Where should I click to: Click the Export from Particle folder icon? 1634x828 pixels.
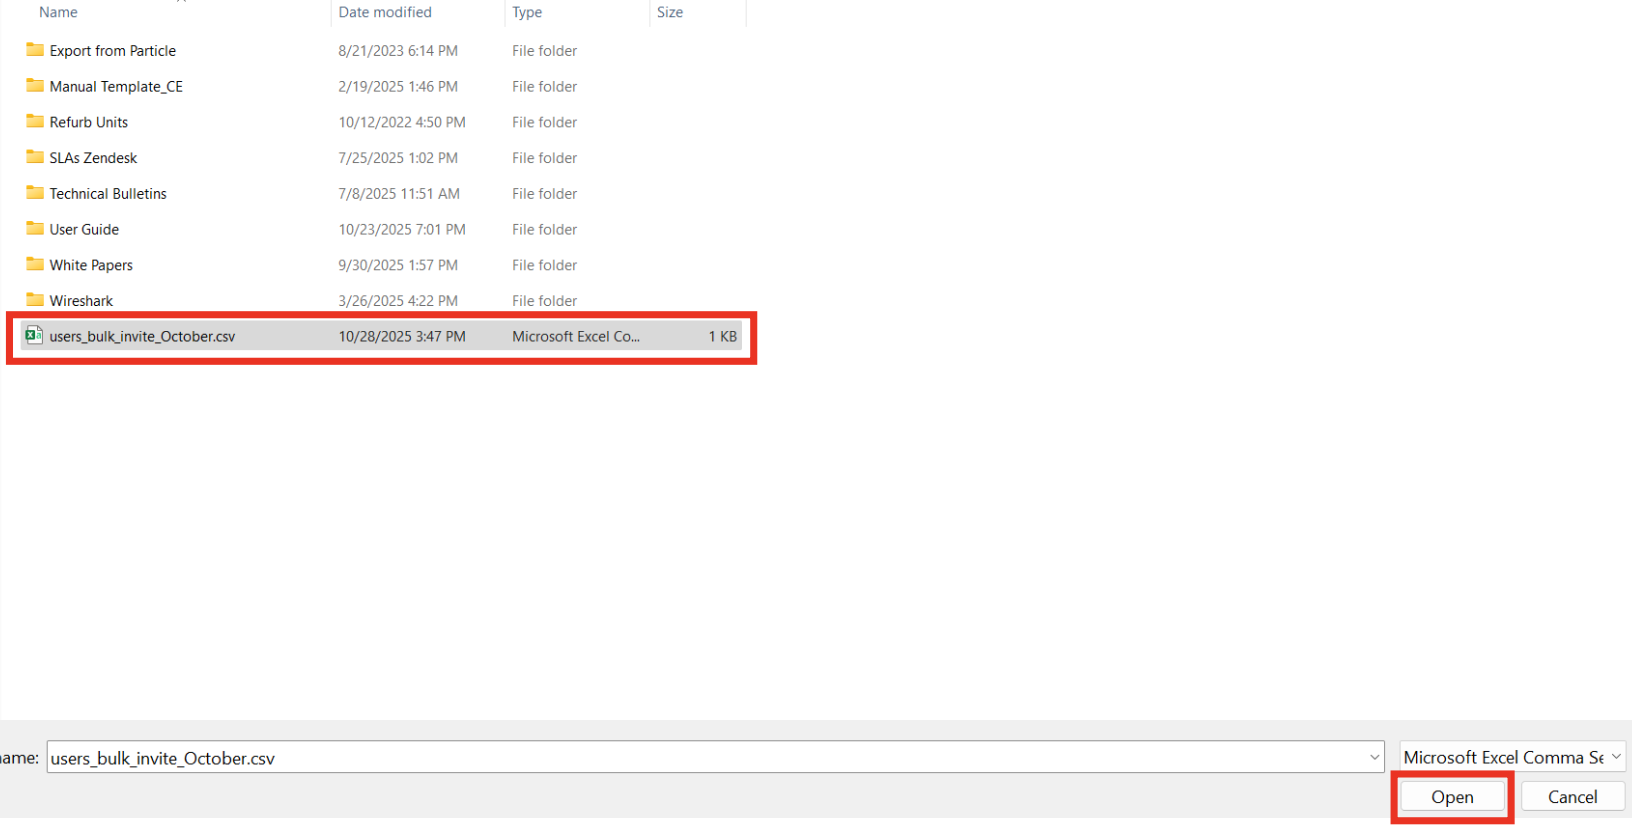click(35, 50)
